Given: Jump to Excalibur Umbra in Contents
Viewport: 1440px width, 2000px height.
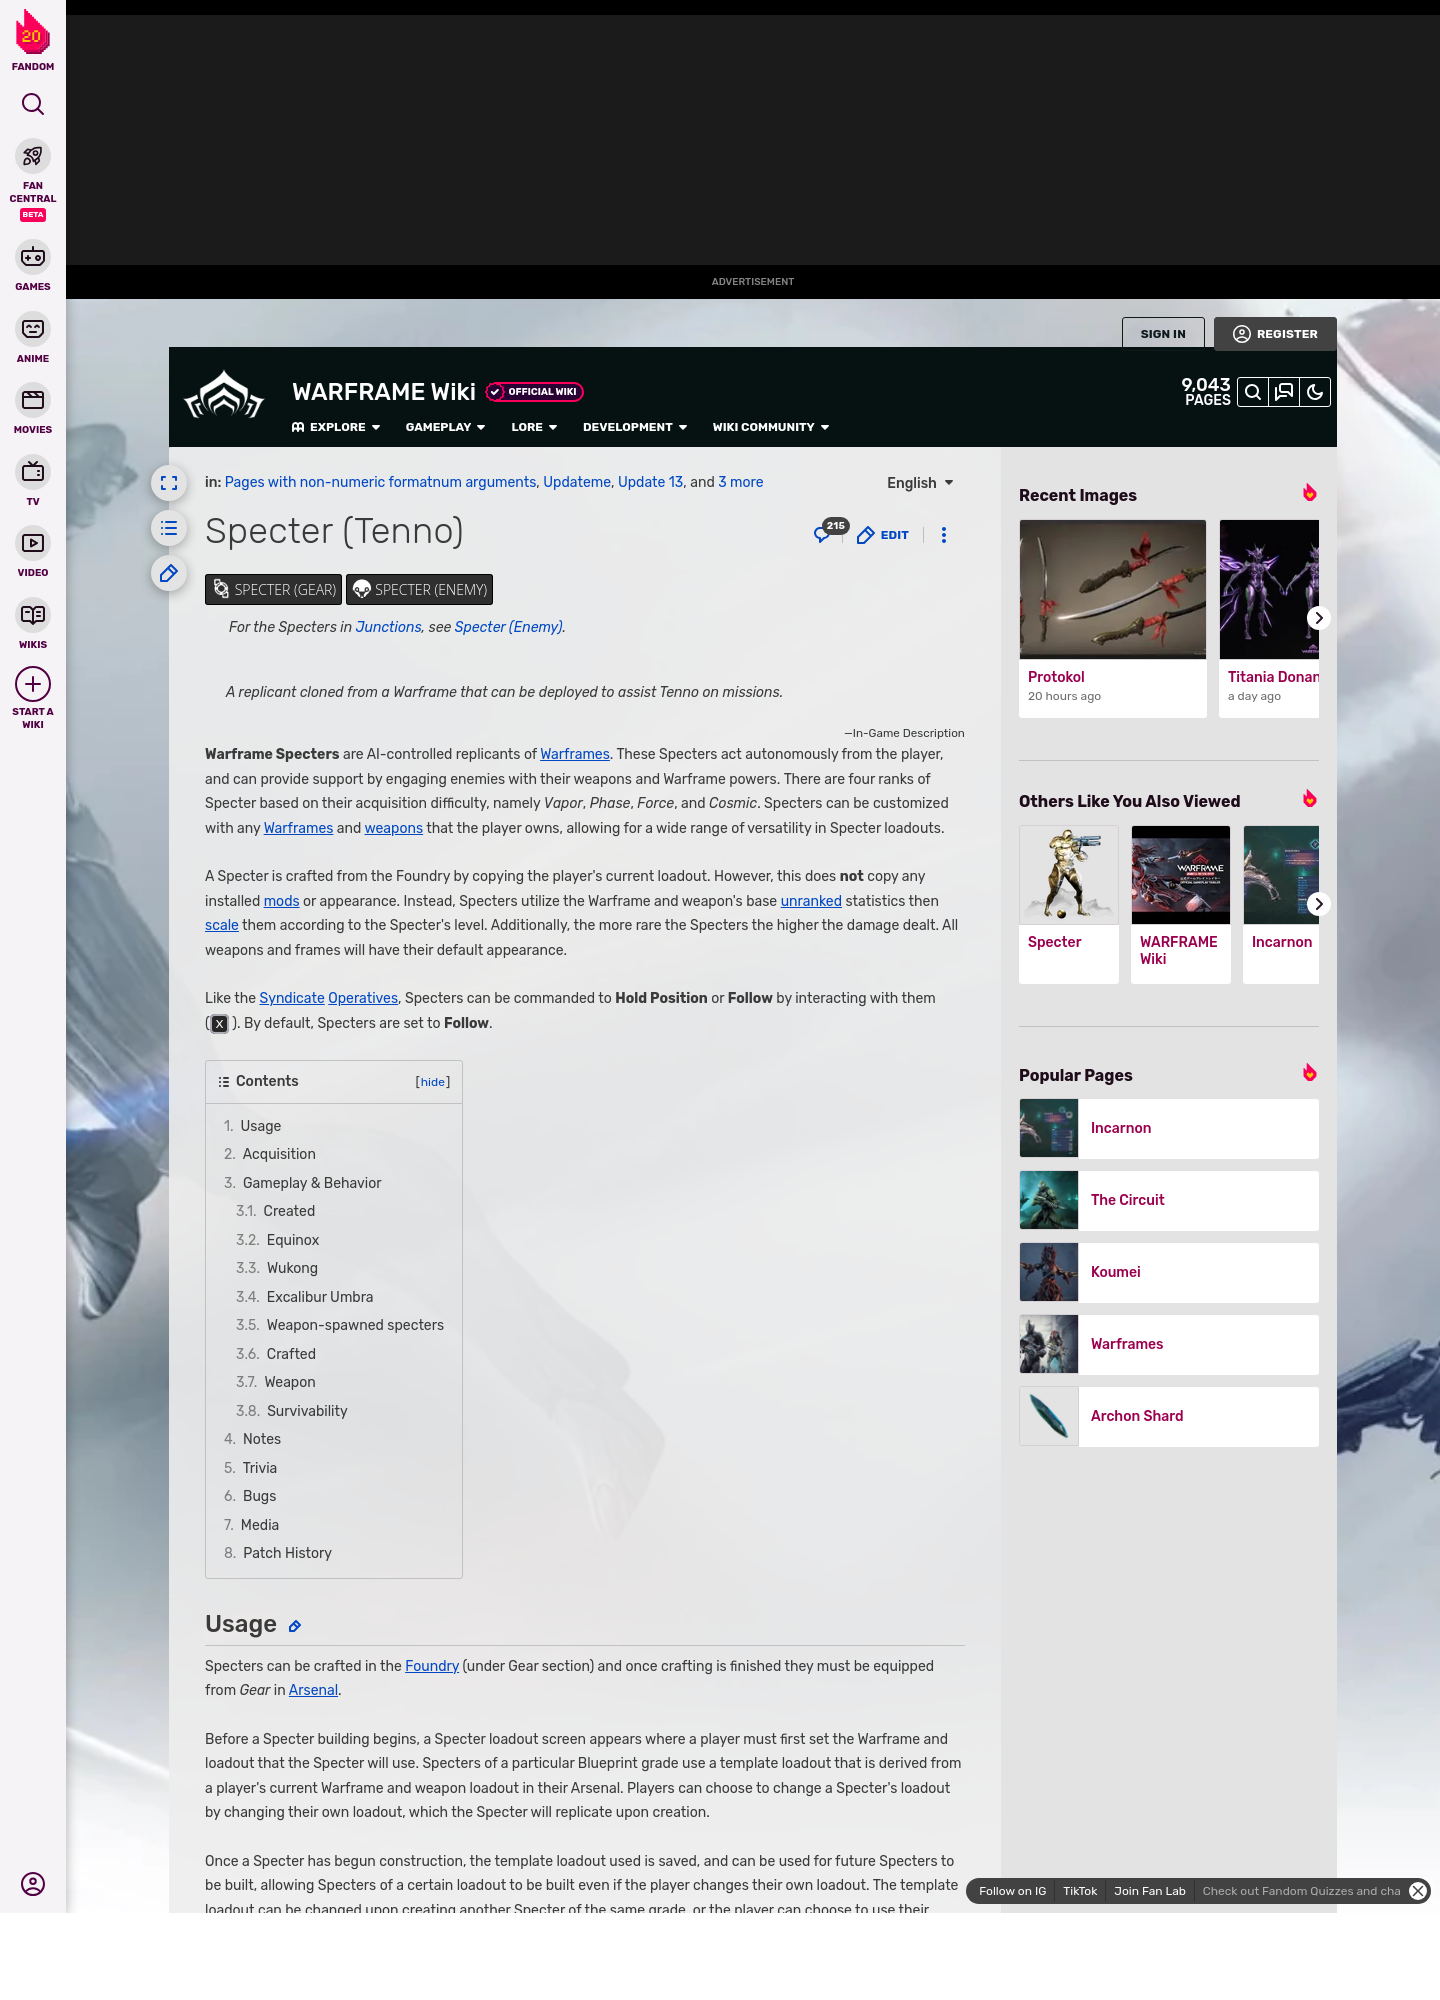Looking at the screenshot, I should (x=320, y=1297).
